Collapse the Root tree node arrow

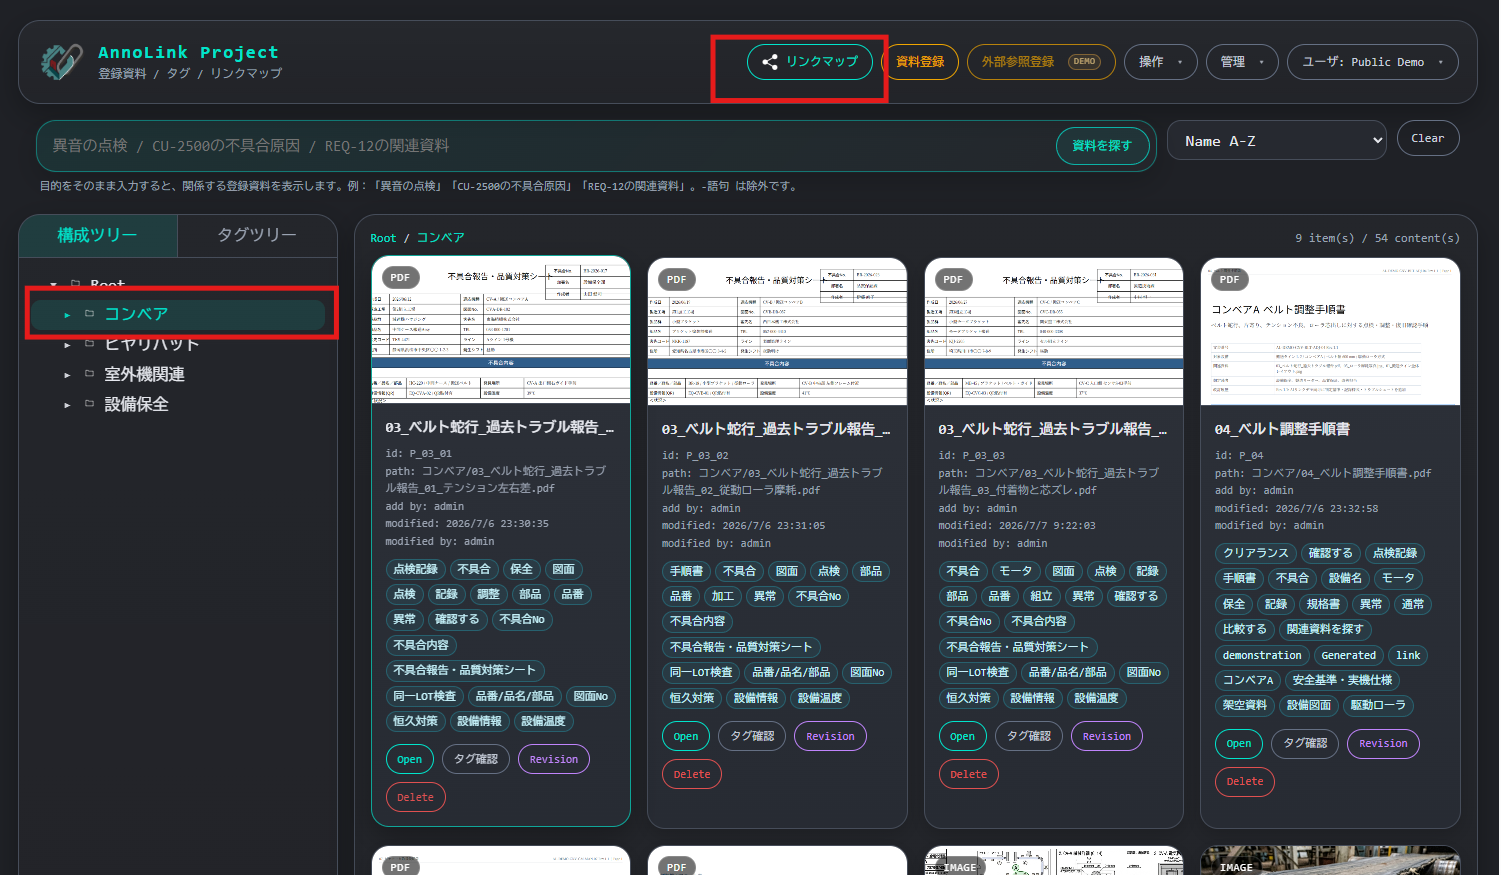pyautogui.click(x=53, y=285)
